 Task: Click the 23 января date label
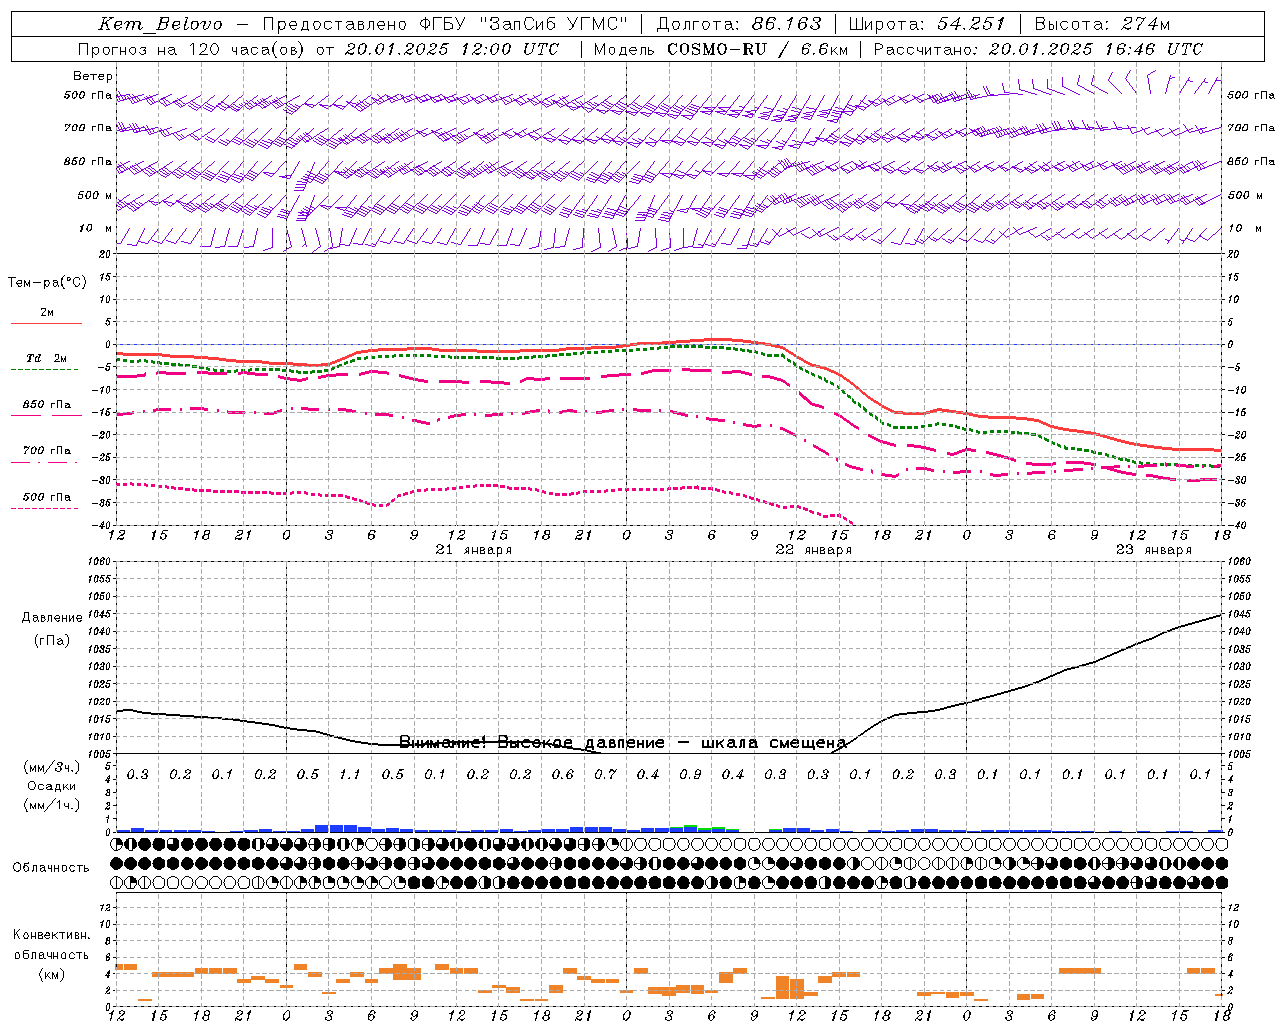[1154, 550]
